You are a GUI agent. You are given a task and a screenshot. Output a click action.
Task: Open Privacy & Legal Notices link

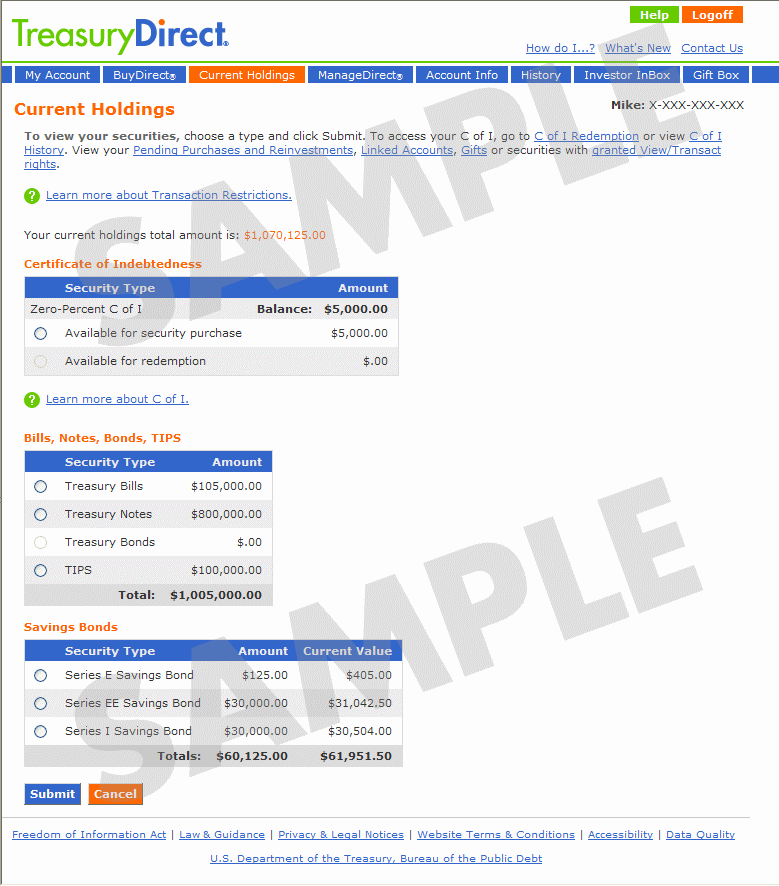(x=341, y=835)
